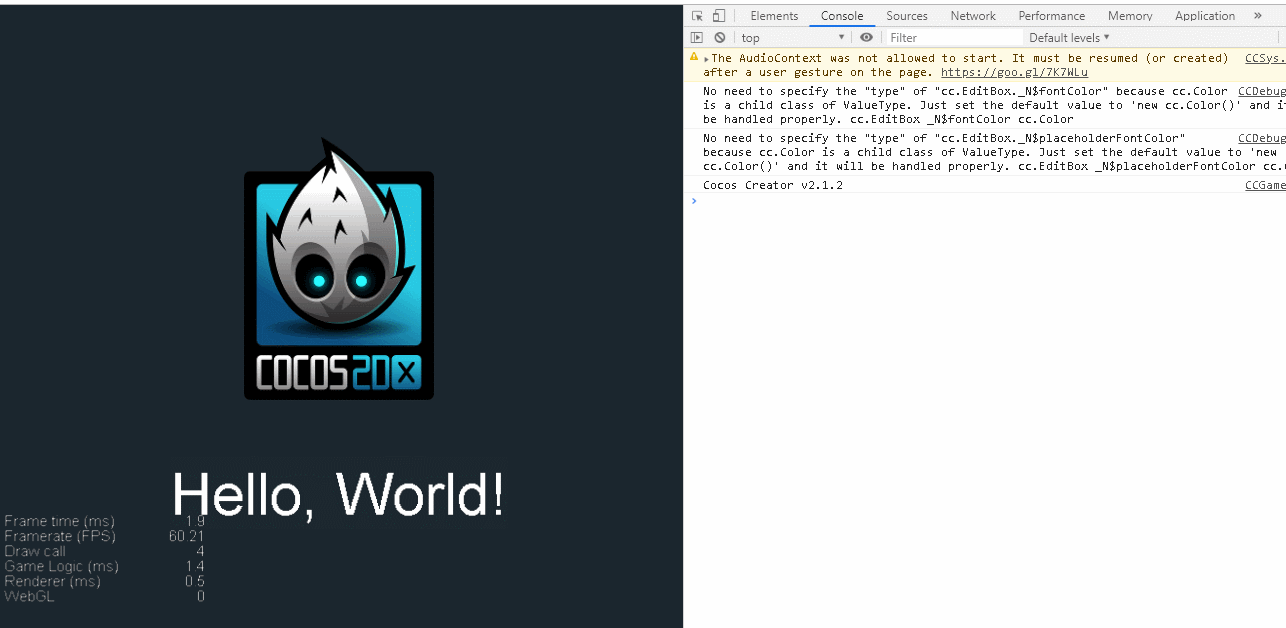Activate the inspect element picker icon
1286x628 pixels.
(x=697, y=16)
